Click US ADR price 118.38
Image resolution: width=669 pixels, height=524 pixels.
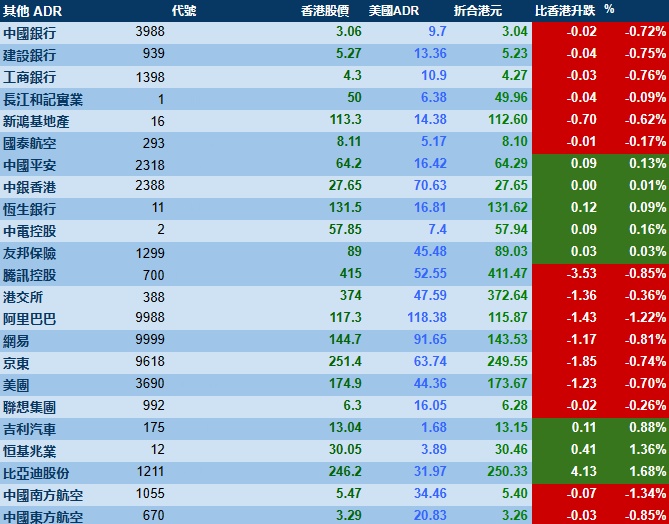(x=427, y=317)
